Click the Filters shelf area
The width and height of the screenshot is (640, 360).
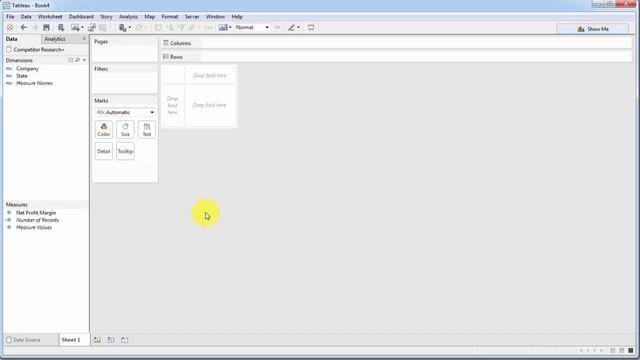pyautogui.click(x=125, y=79)
